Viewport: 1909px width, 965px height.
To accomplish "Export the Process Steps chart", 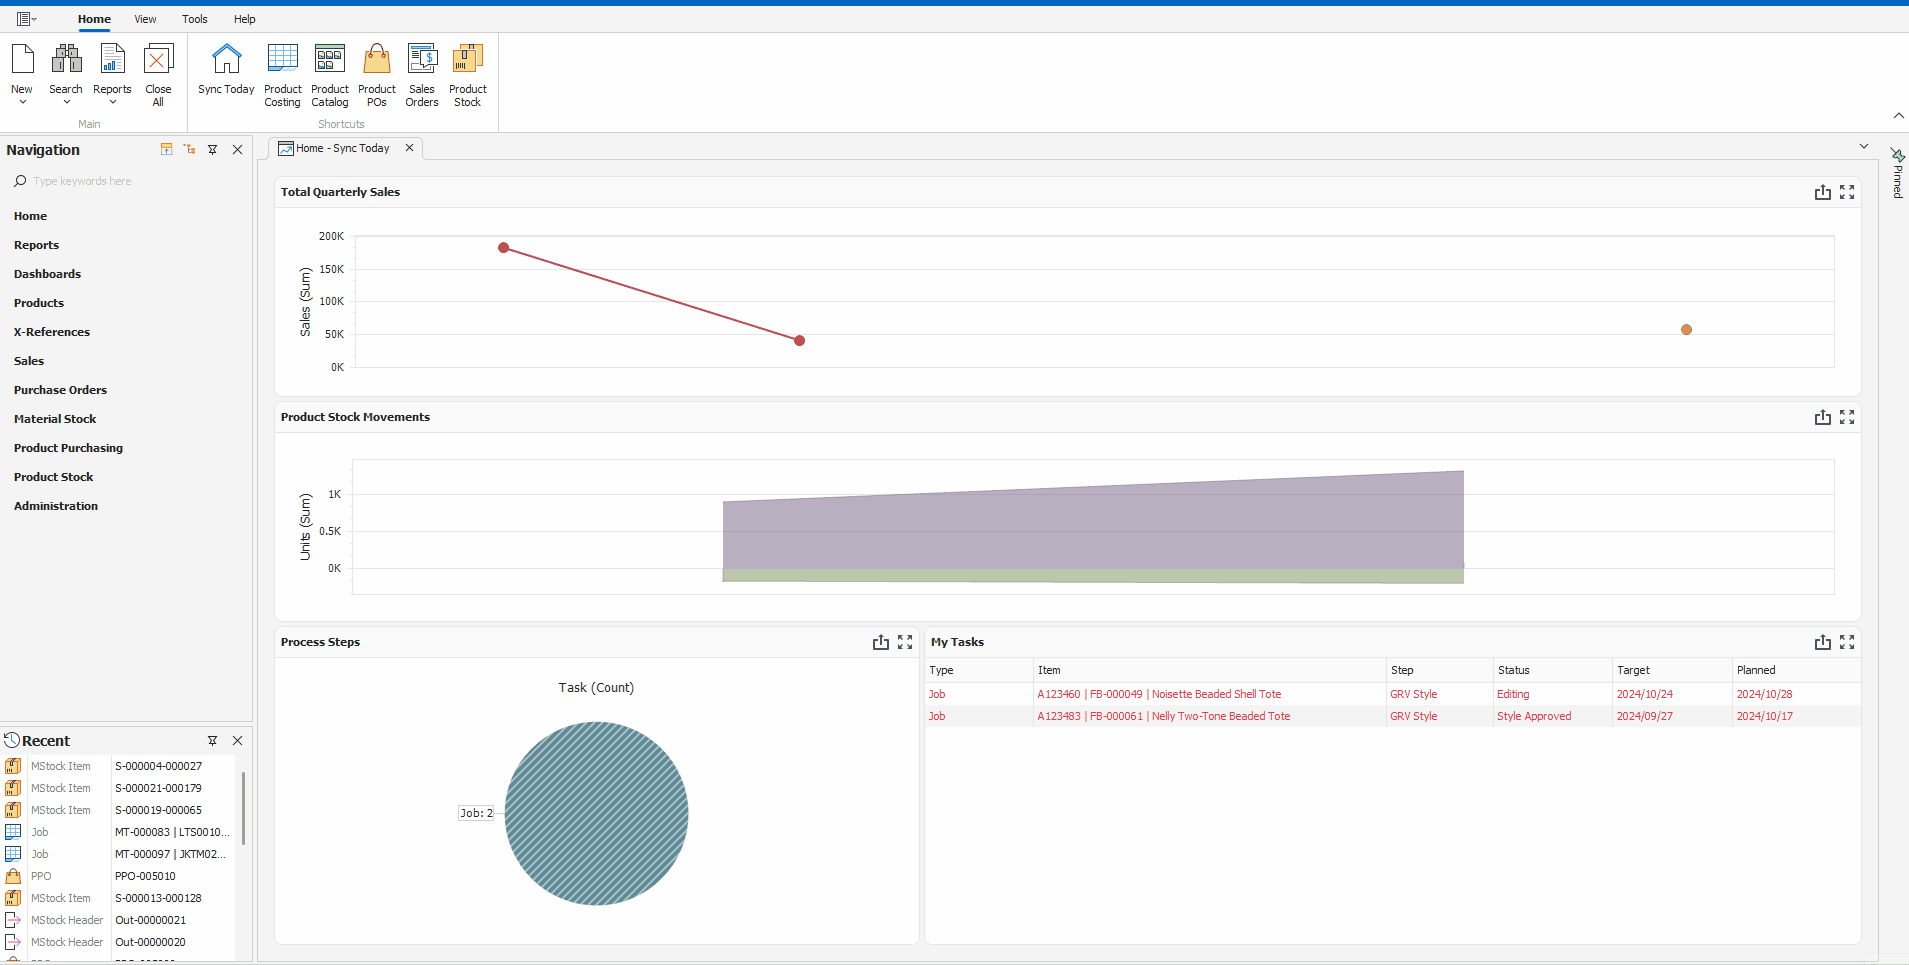I will pos(881,642).
